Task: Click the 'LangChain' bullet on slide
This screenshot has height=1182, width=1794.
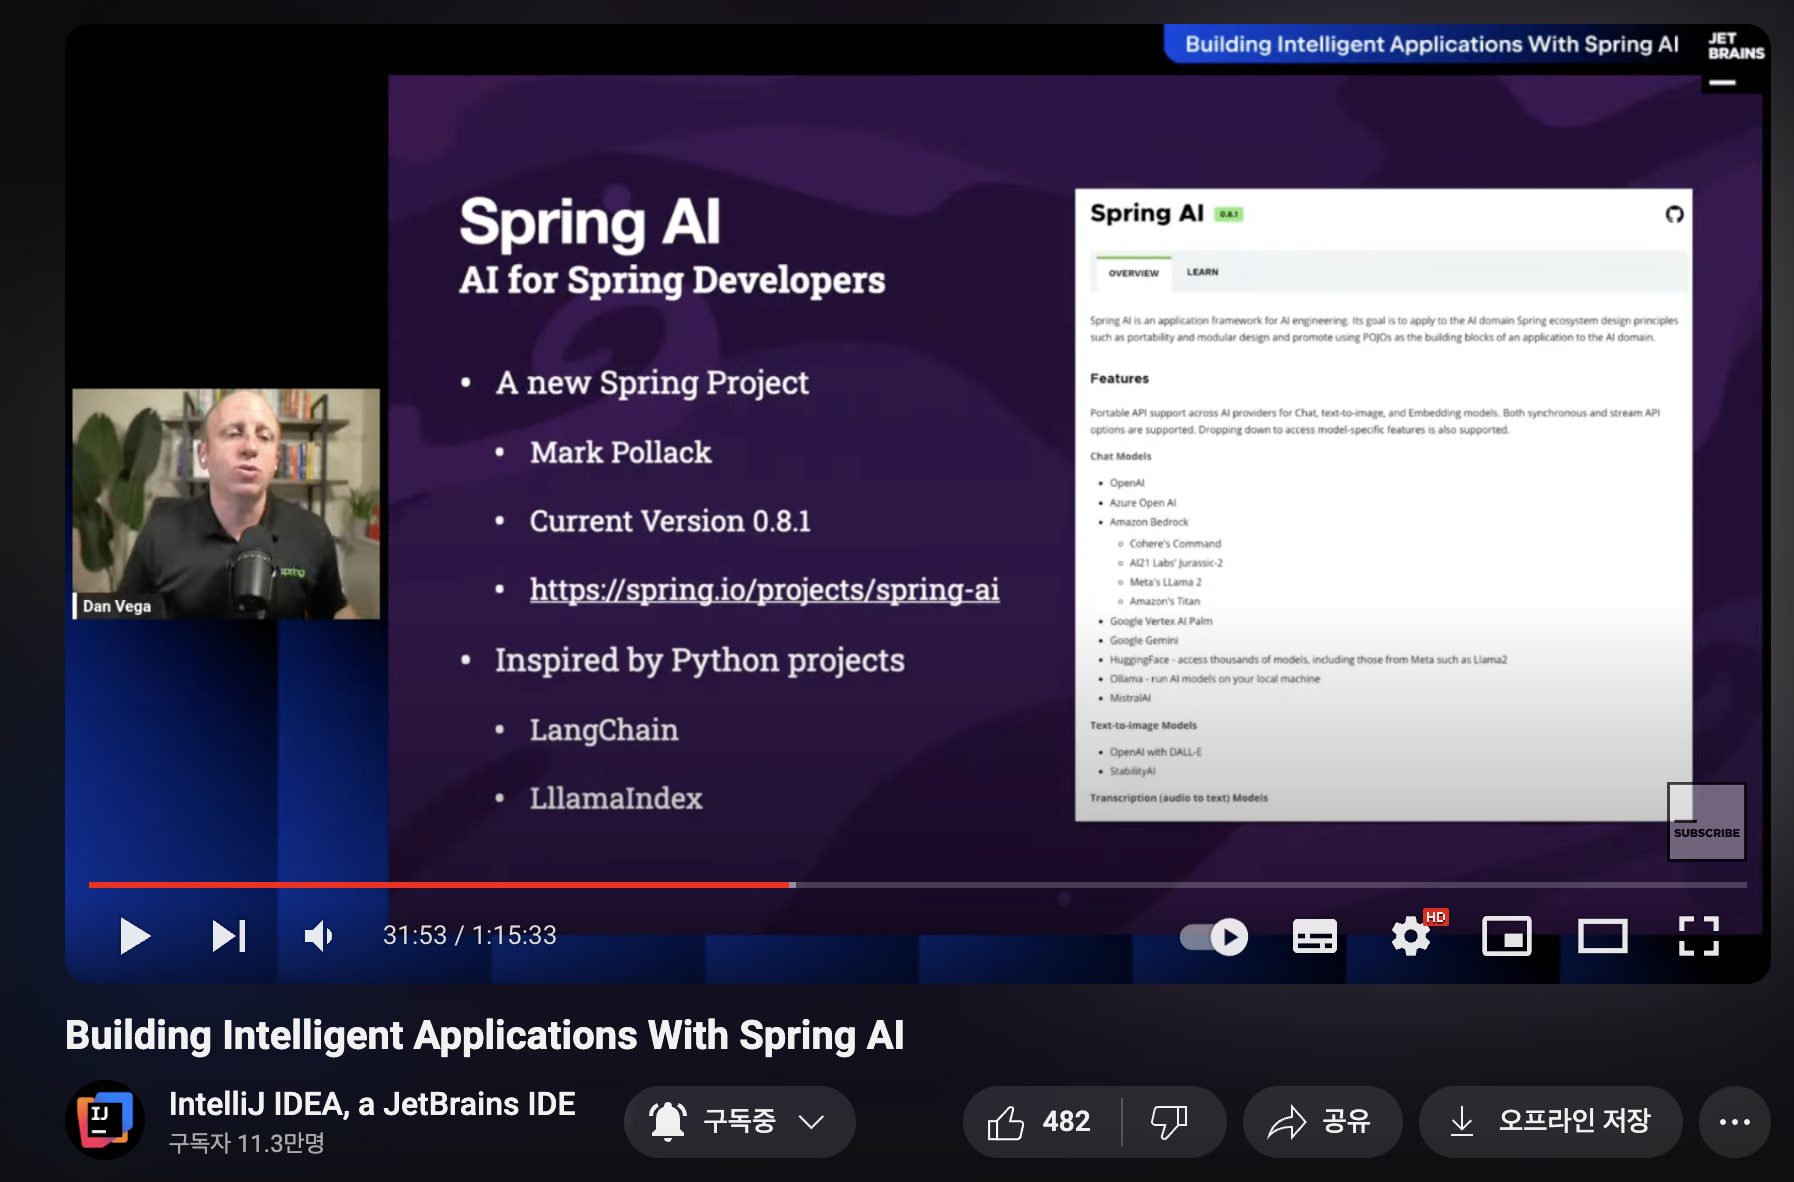Action: (x=604, y=730)
